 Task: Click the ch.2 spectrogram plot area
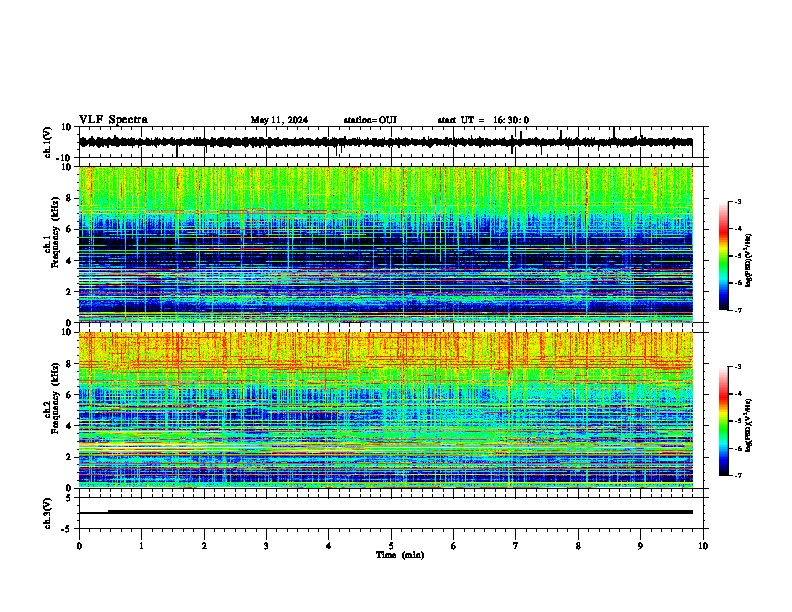pyautogui.click(x=386, y=410)
